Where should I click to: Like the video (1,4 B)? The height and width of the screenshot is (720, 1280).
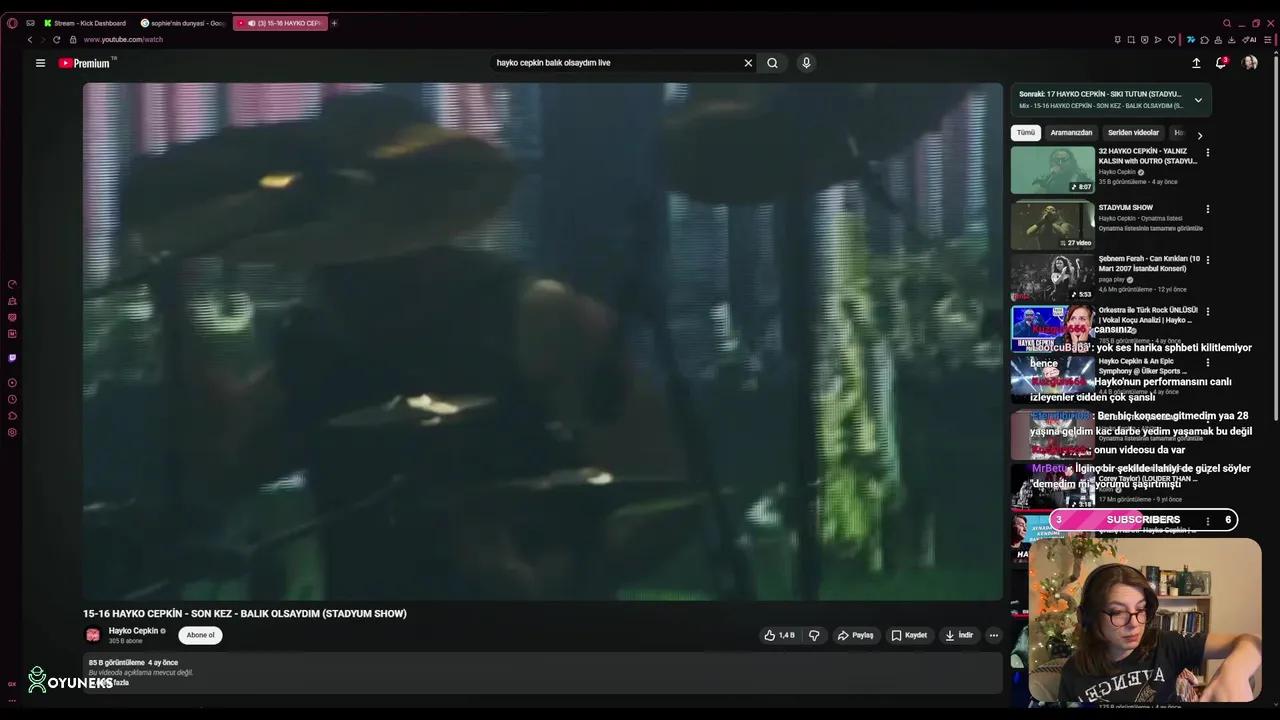(x=779, y=635)
